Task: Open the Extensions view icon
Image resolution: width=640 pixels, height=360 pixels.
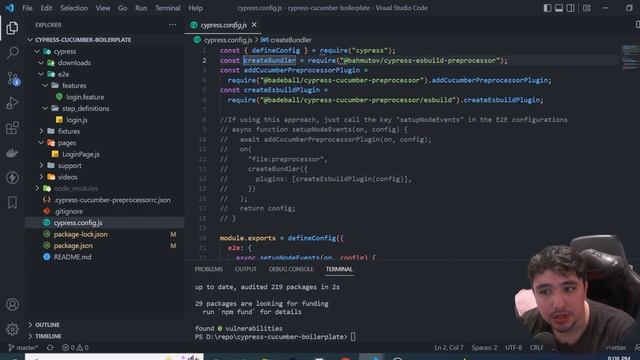Action: pyautogui.click(x=12, y=128)
